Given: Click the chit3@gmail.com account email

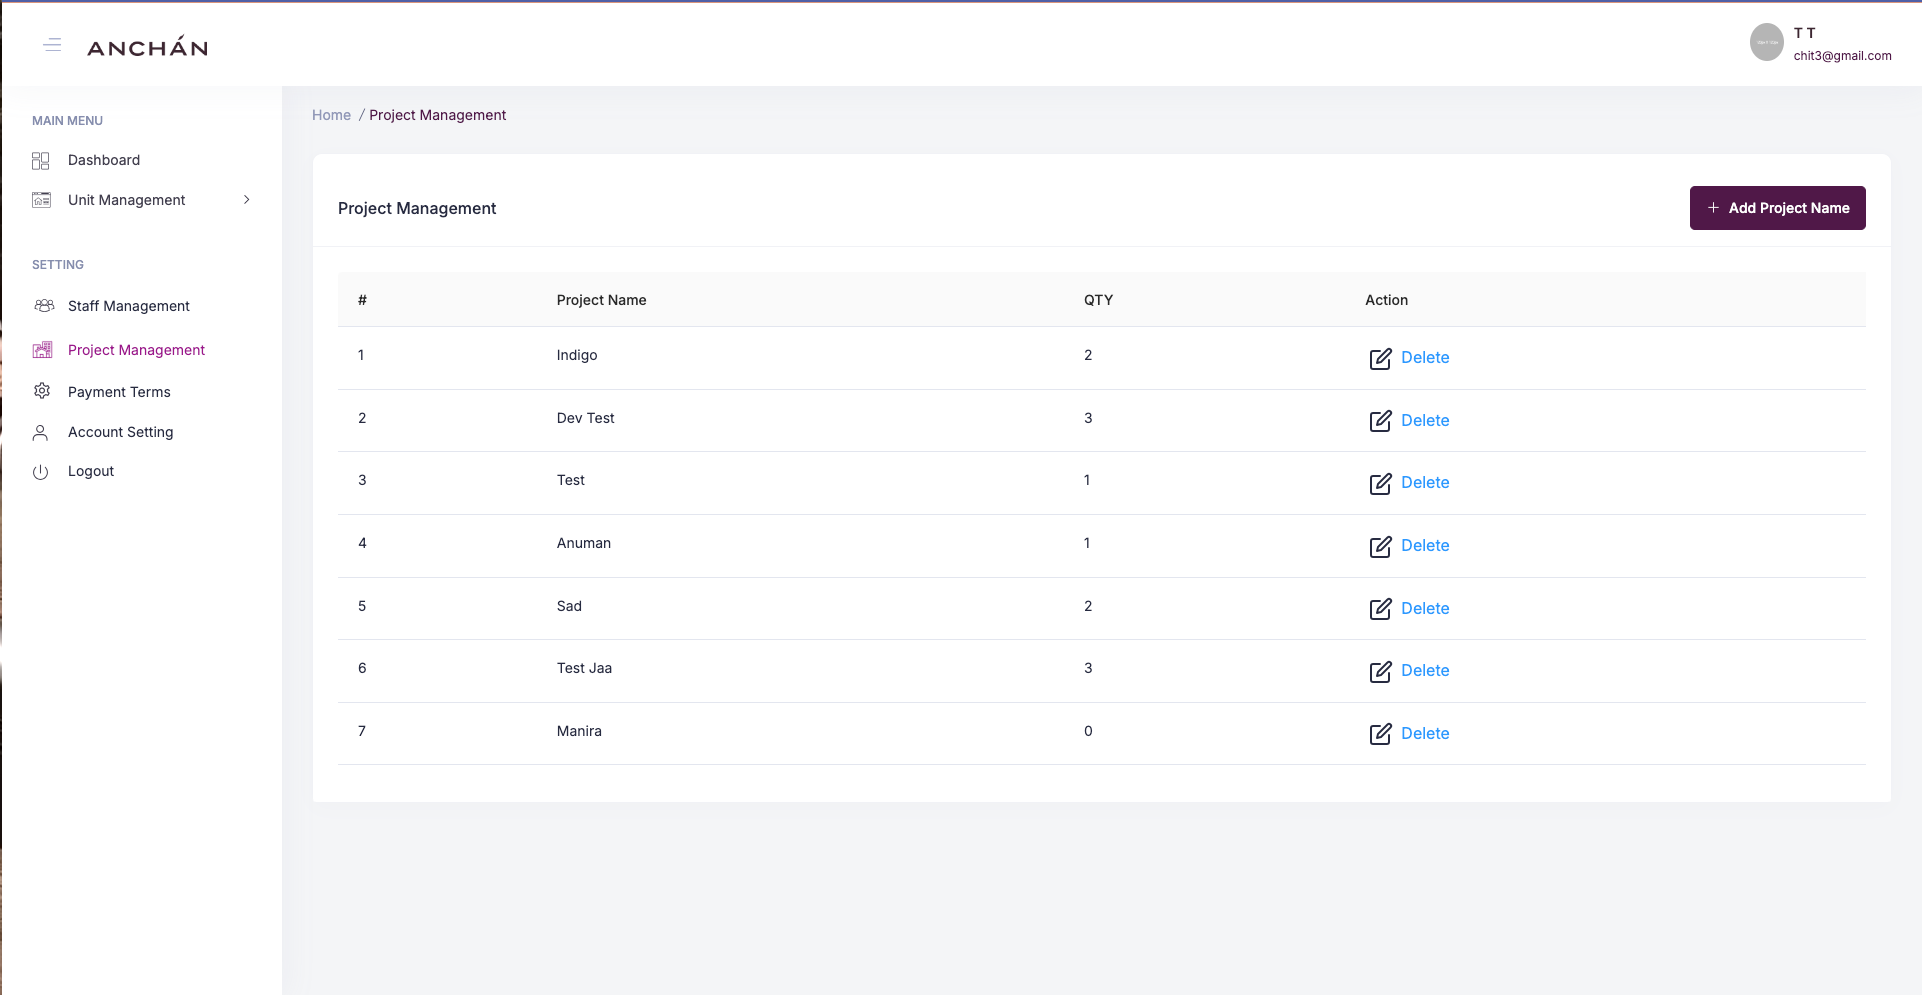Looking at the screenshot, I should tap(1842, 56).
